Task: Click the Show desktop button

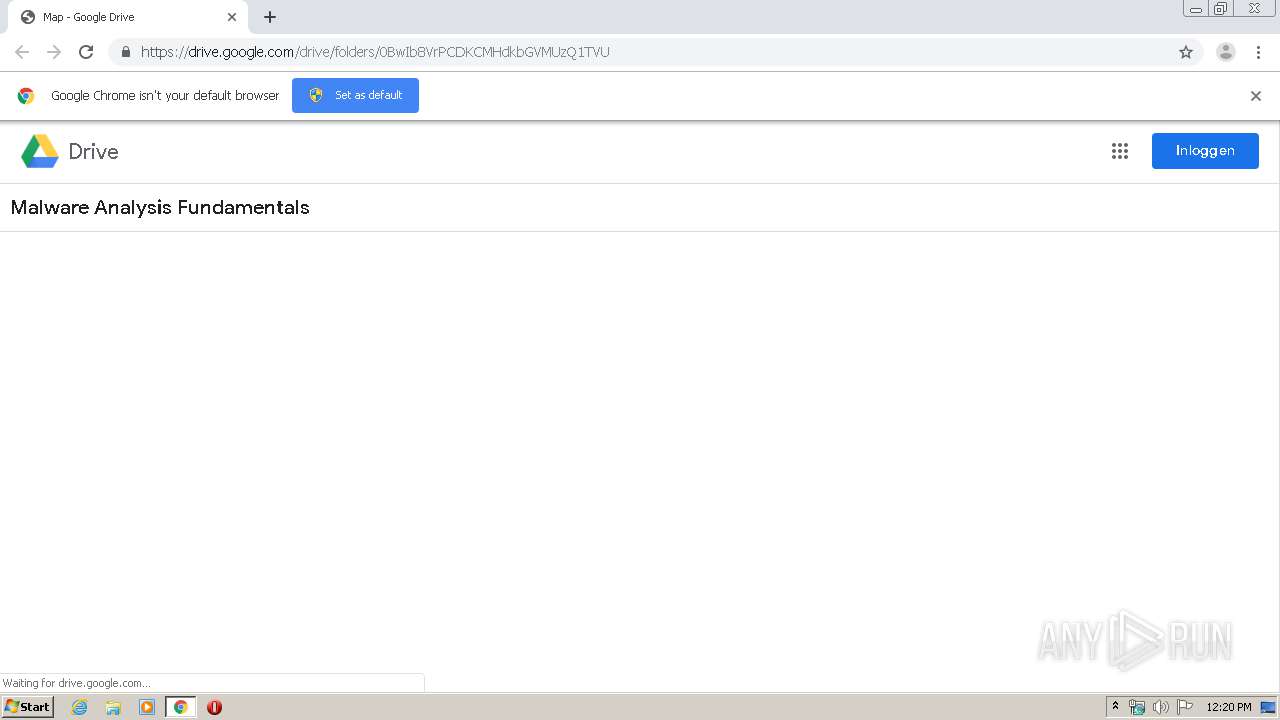Action: point(1268,707)
